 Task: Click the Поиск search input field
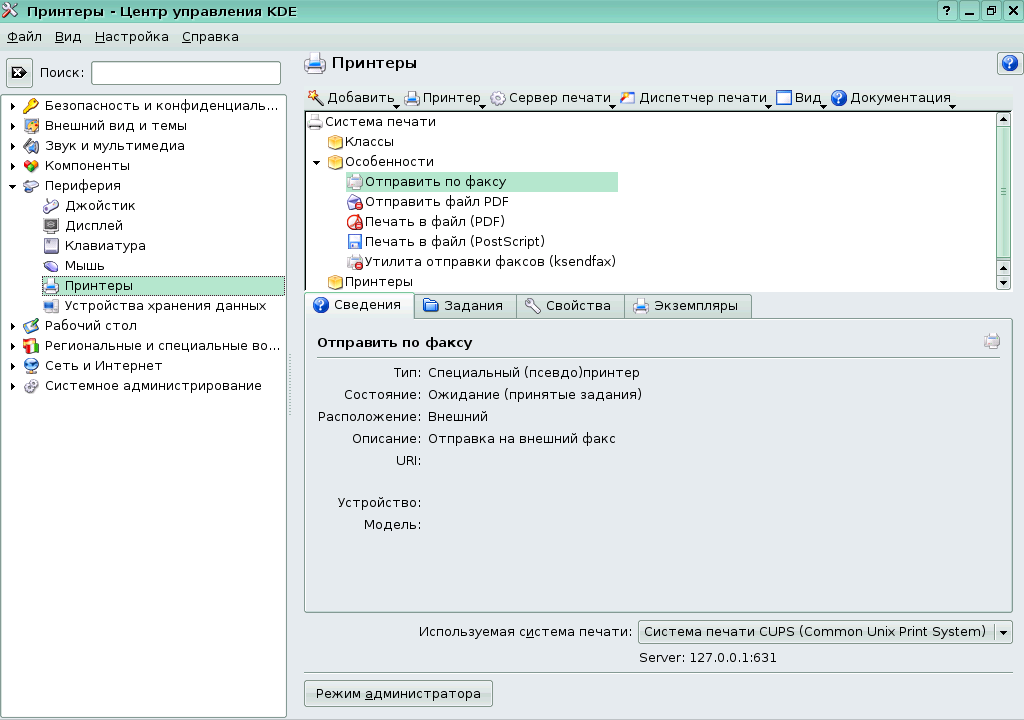pyautogui.click(x=186, y=73)
